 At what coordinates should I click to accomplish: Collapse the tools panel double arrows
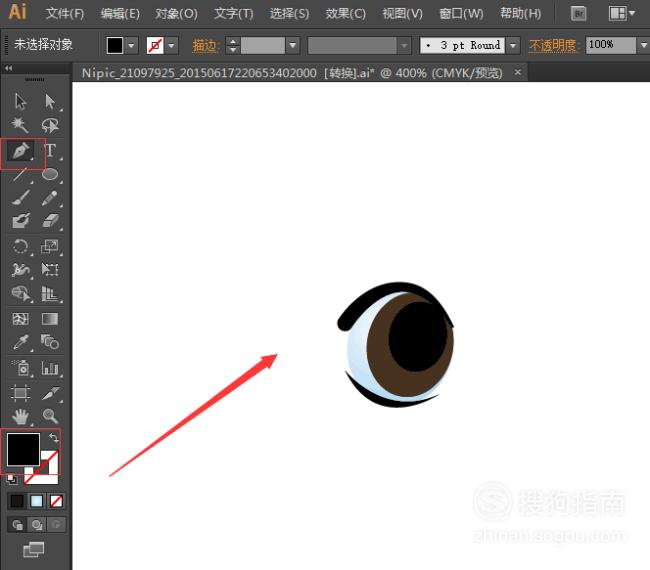coord(8,68)
